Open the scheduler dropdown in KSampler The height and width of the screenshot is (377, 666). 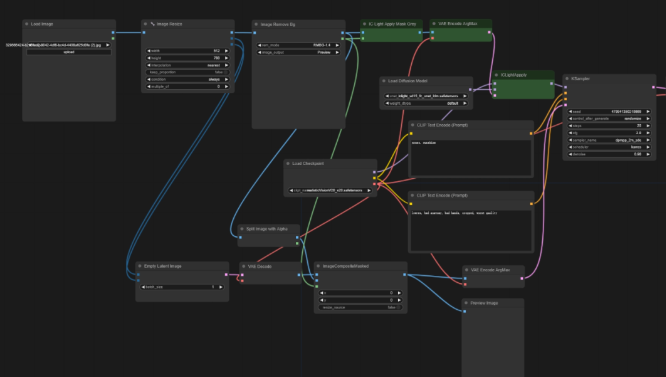click(609, 147)
